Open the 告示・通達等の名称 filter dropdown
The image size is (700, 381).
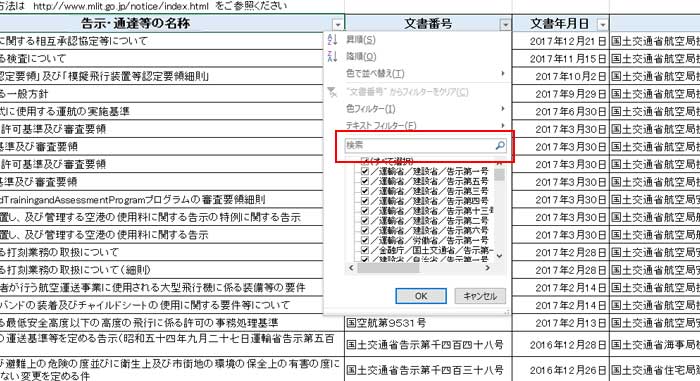(338, 25)
